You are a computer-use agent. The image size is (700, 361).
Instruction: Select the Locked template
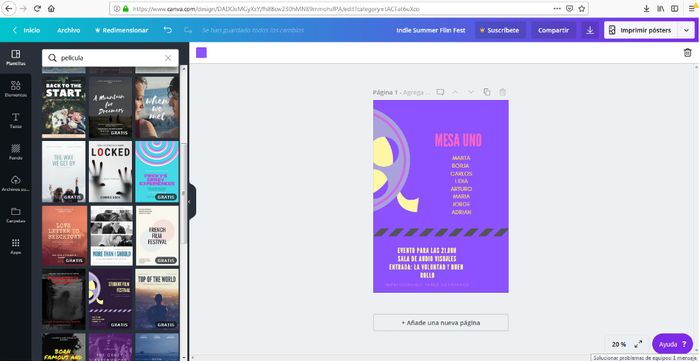pyautogui.click(x=110, y=172)
